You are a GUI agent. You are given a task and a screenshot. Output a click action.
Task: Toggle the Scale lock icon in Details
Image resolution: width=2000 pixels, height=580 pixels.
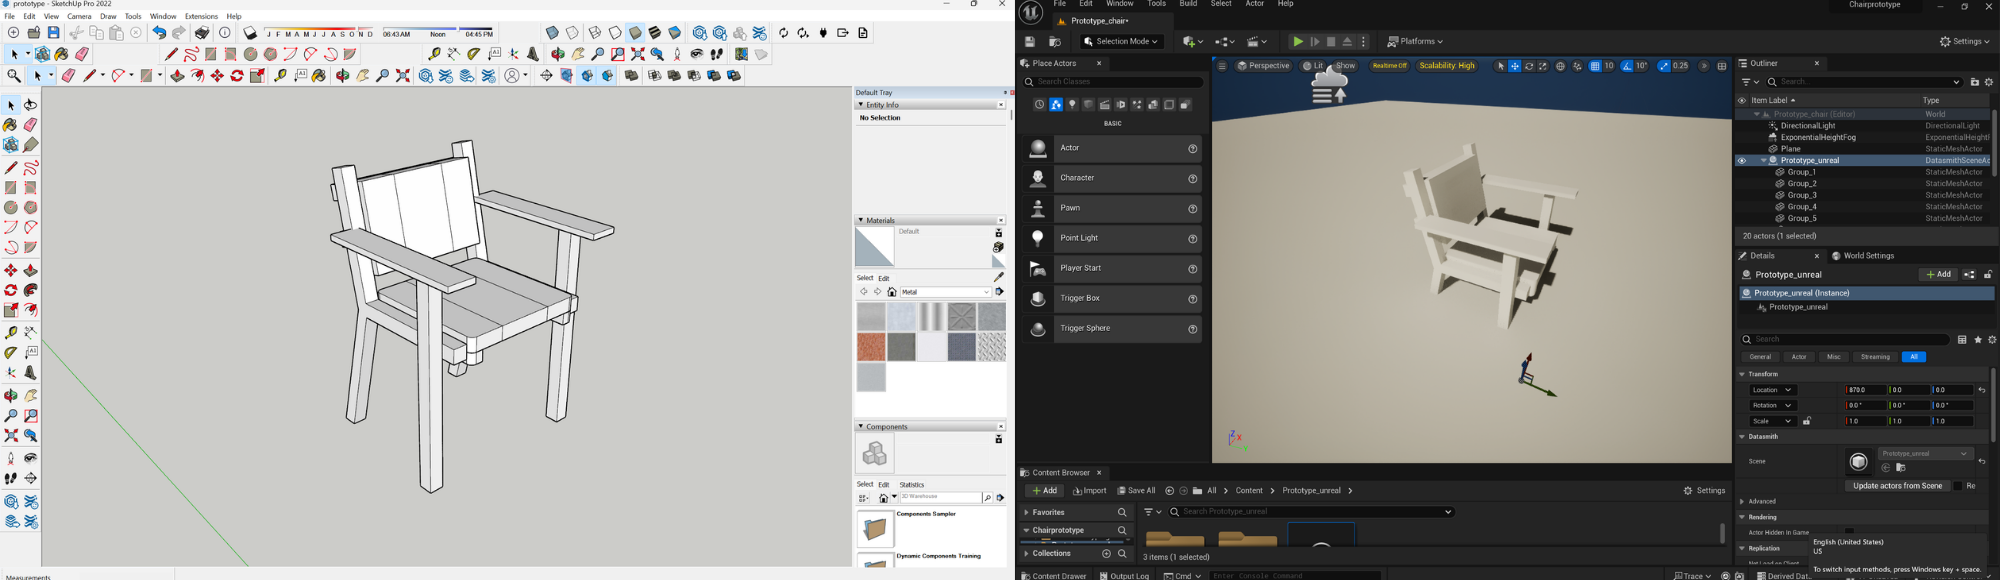tap(1807, 421)
